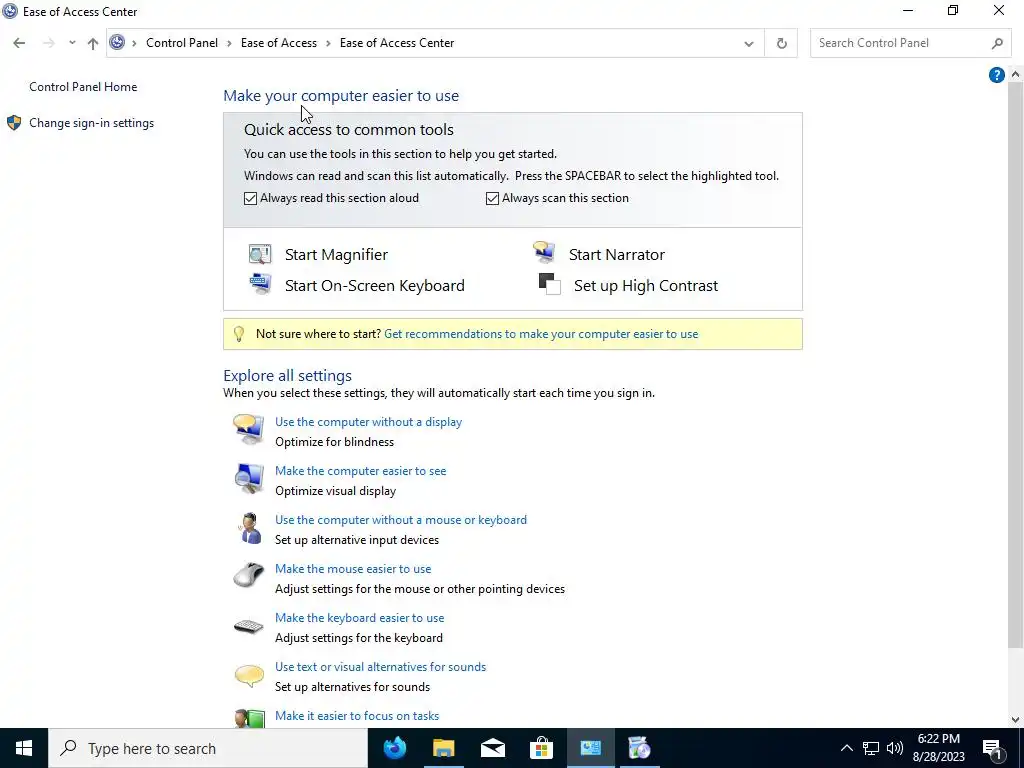Click the last pinned taskbar app icon
1024x768 pixels.
click(x=639, y=748)
